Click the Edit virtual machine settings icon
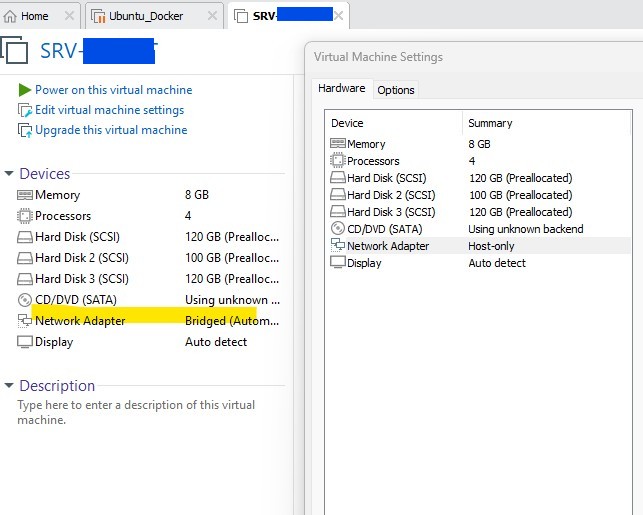Image resolution: width=643 pixels, height=515 pixels. pos(26,110)
